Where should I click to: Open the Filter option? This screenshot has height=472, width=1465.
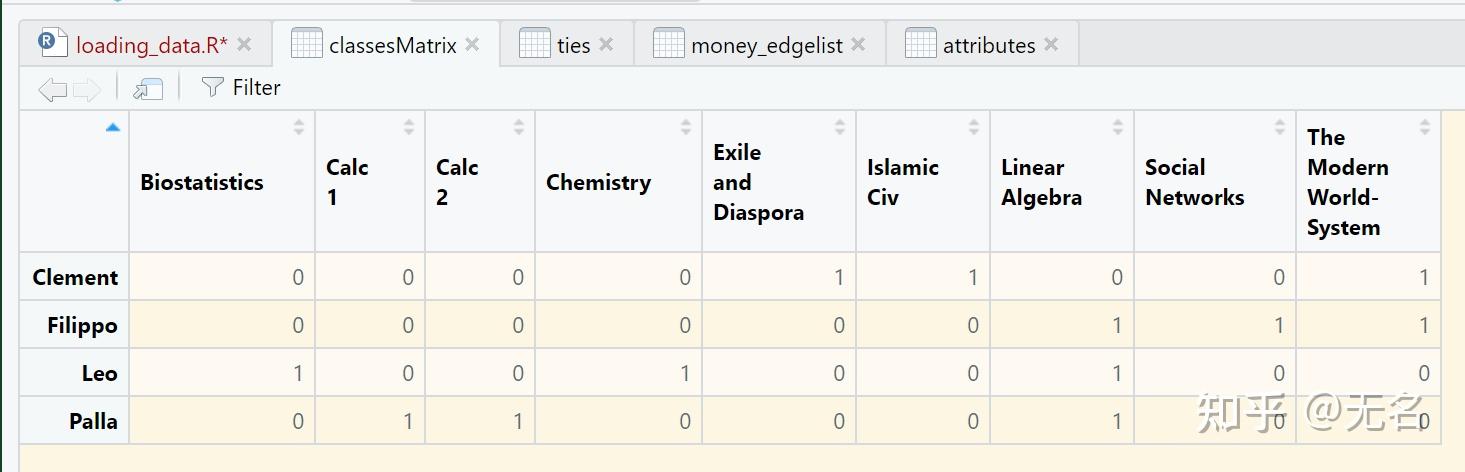point(241,88)
